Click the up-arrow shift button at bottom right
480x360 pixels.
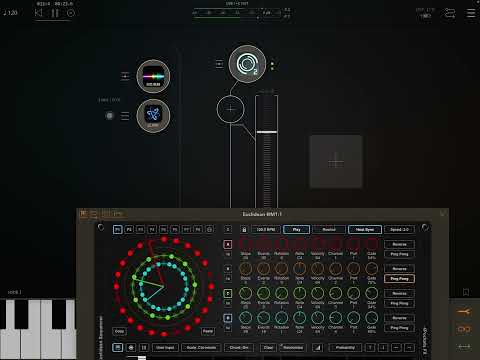[370, 347]
